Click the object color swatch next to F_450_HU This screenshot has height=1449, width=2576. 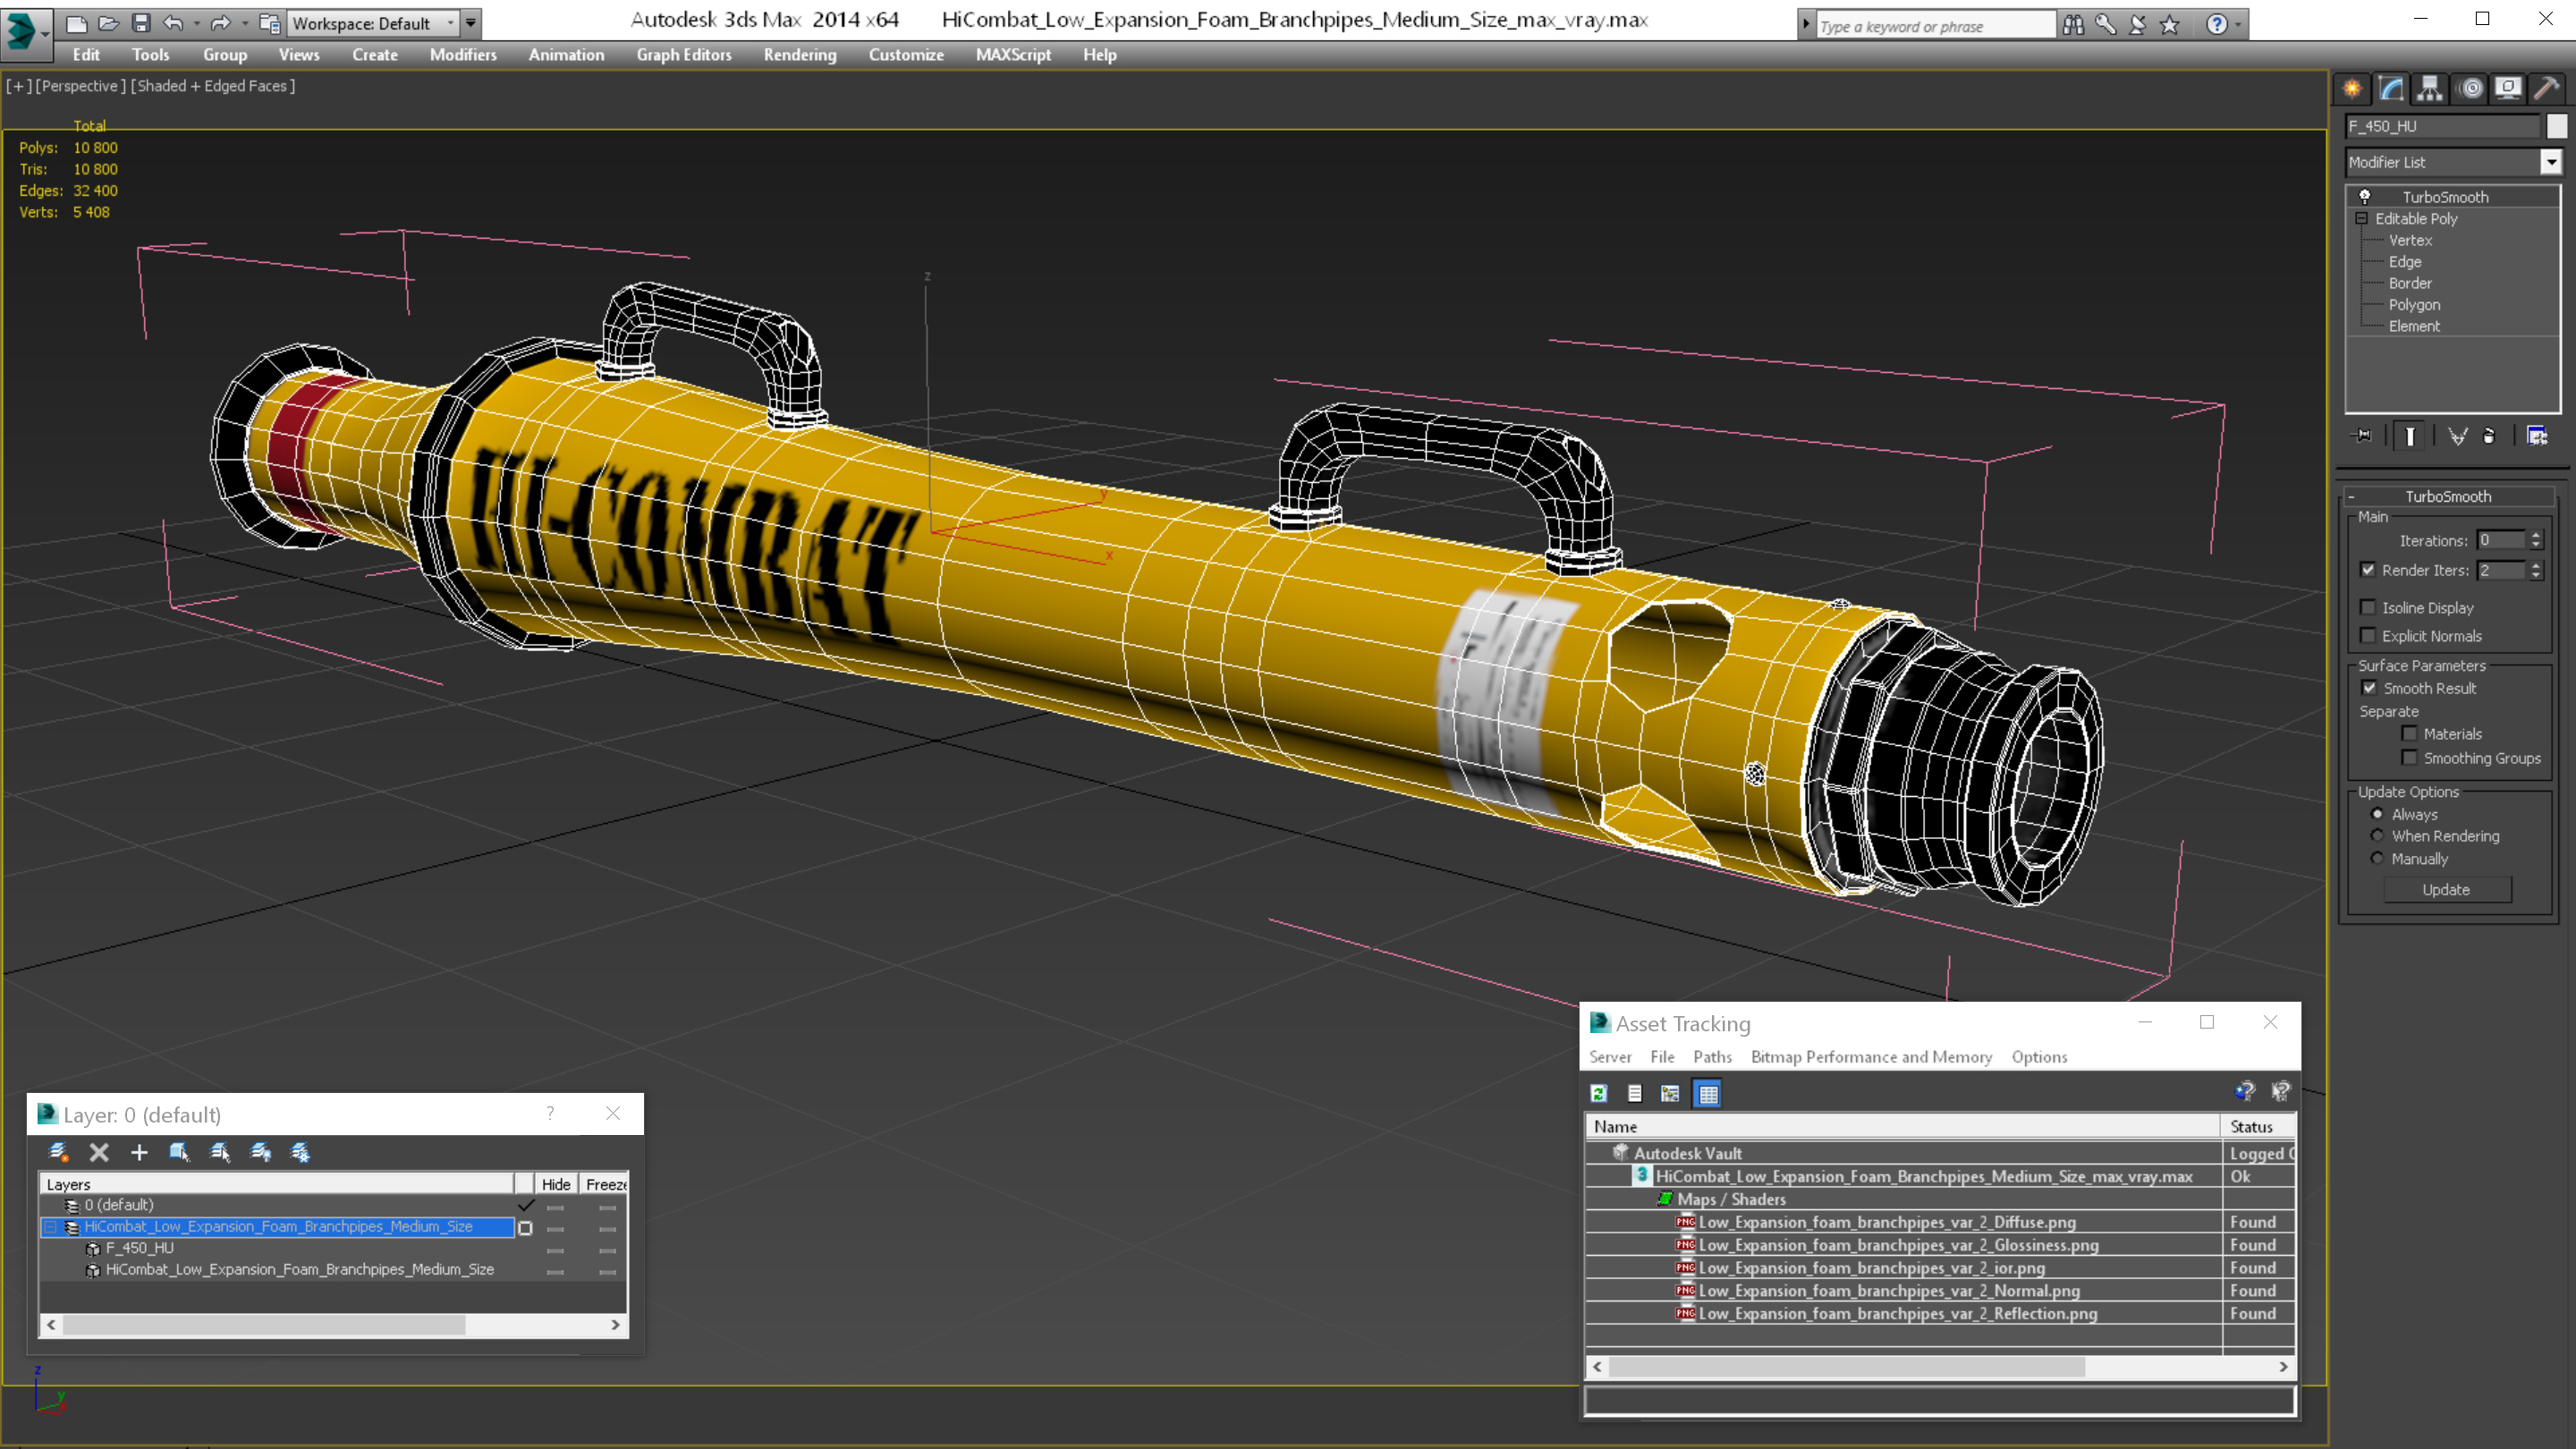pos(2556,126)
